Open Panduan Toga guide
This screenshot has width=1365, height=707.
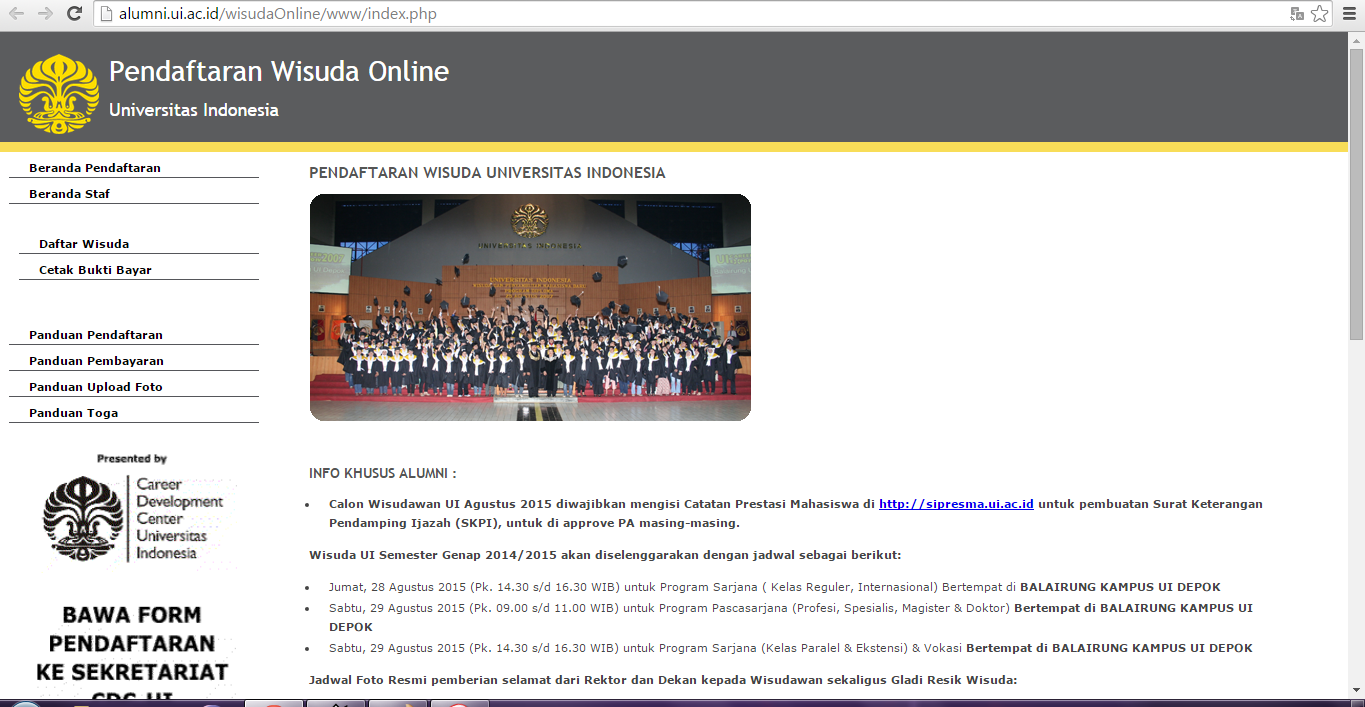74,413
